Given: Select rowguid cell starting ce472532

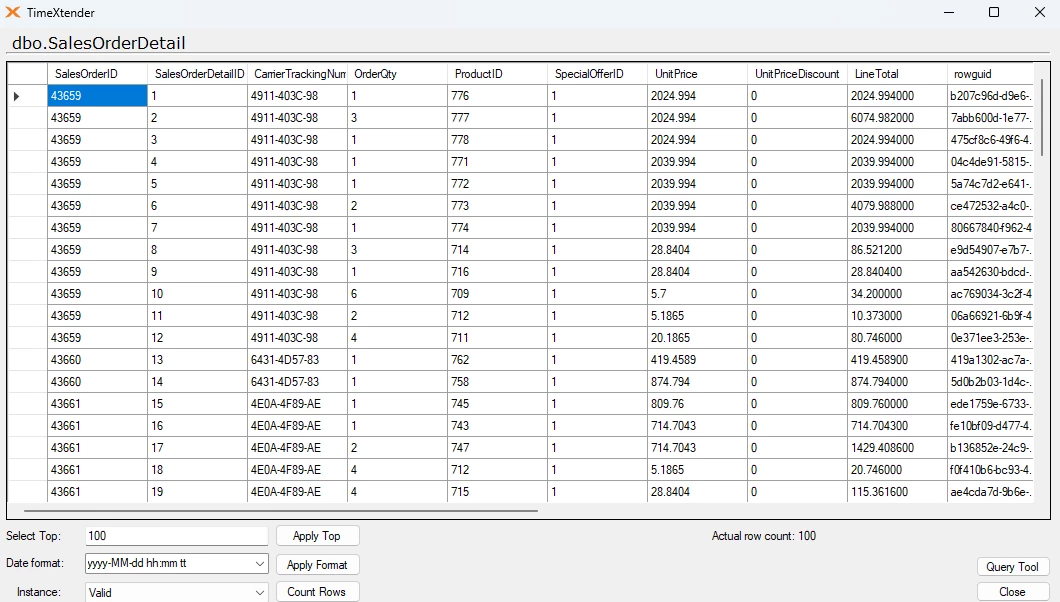Looking at the screenshot, I should 990,205.
